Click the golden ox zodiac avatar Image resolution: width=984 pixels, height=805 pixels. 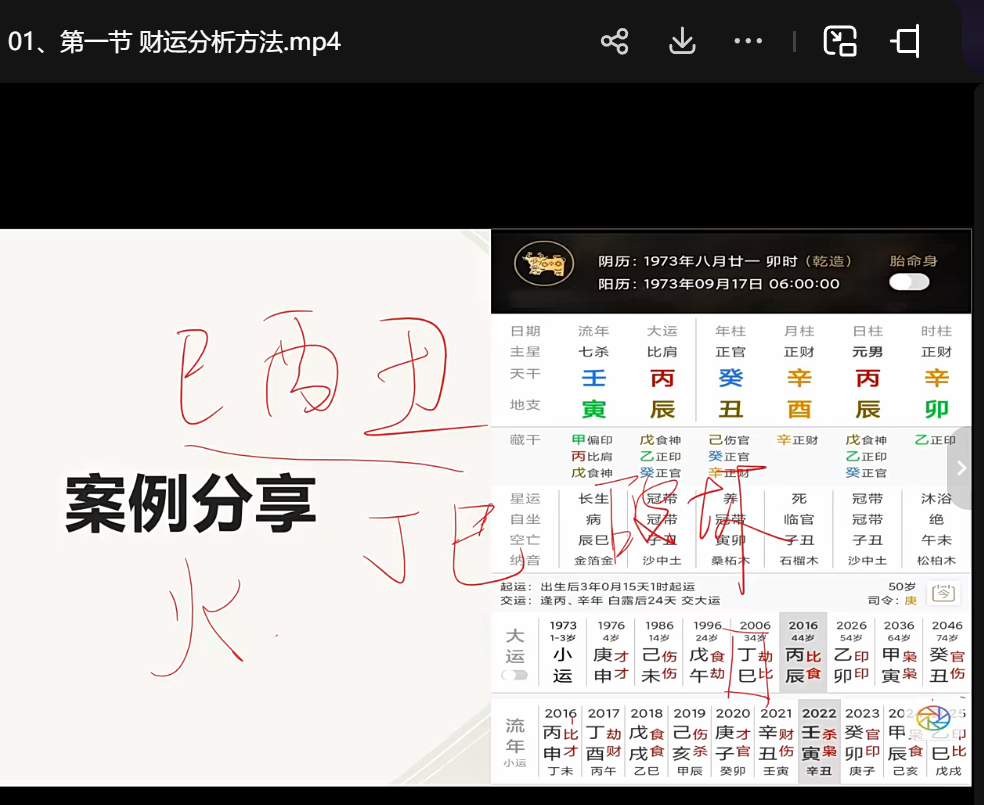544,265
